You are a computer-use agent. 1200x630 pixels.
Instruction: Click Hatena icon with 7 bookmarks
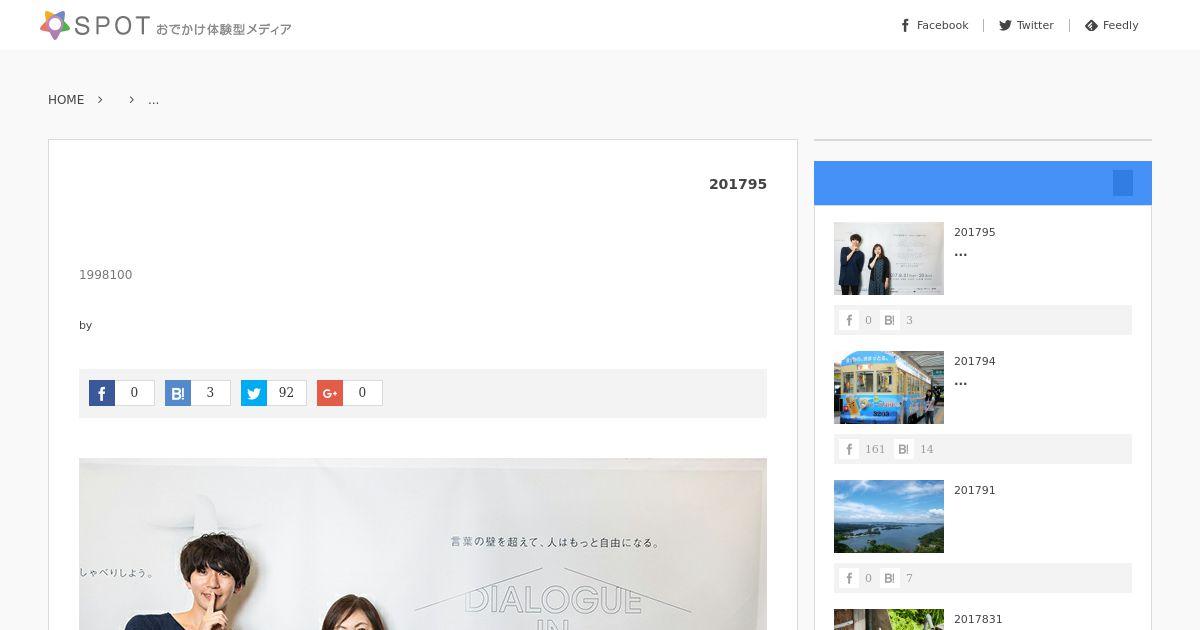click(889, 578)
